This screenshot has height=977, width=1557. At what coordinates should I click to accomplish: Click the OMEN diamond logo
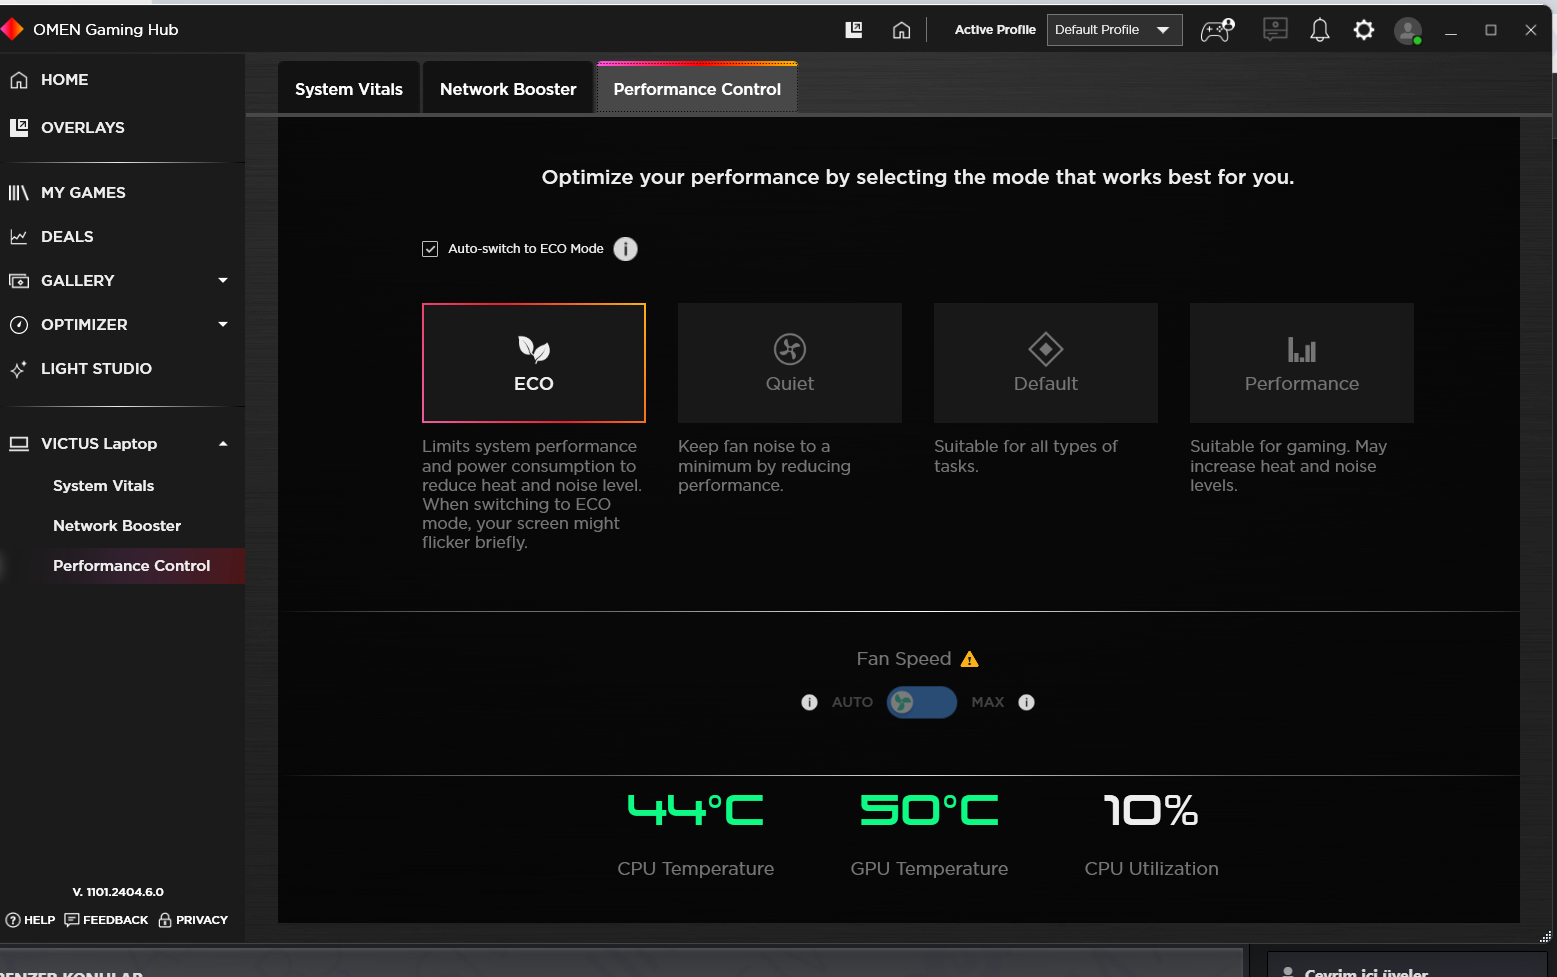(x=12, y=29)
